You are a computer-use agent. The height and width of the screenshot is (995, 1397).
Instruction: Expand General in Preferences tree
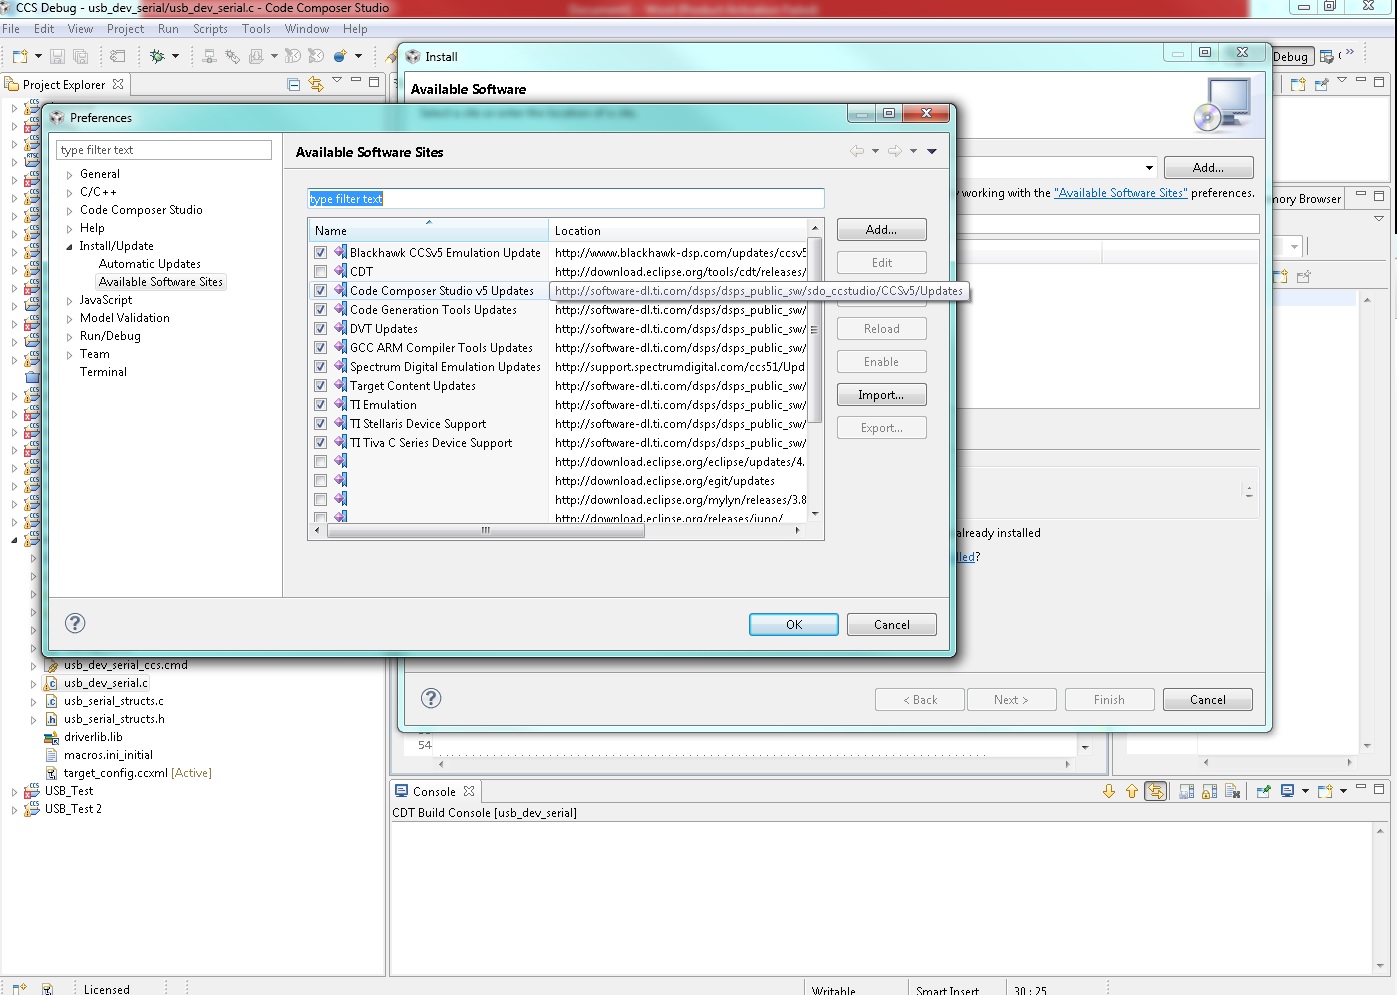69,175
